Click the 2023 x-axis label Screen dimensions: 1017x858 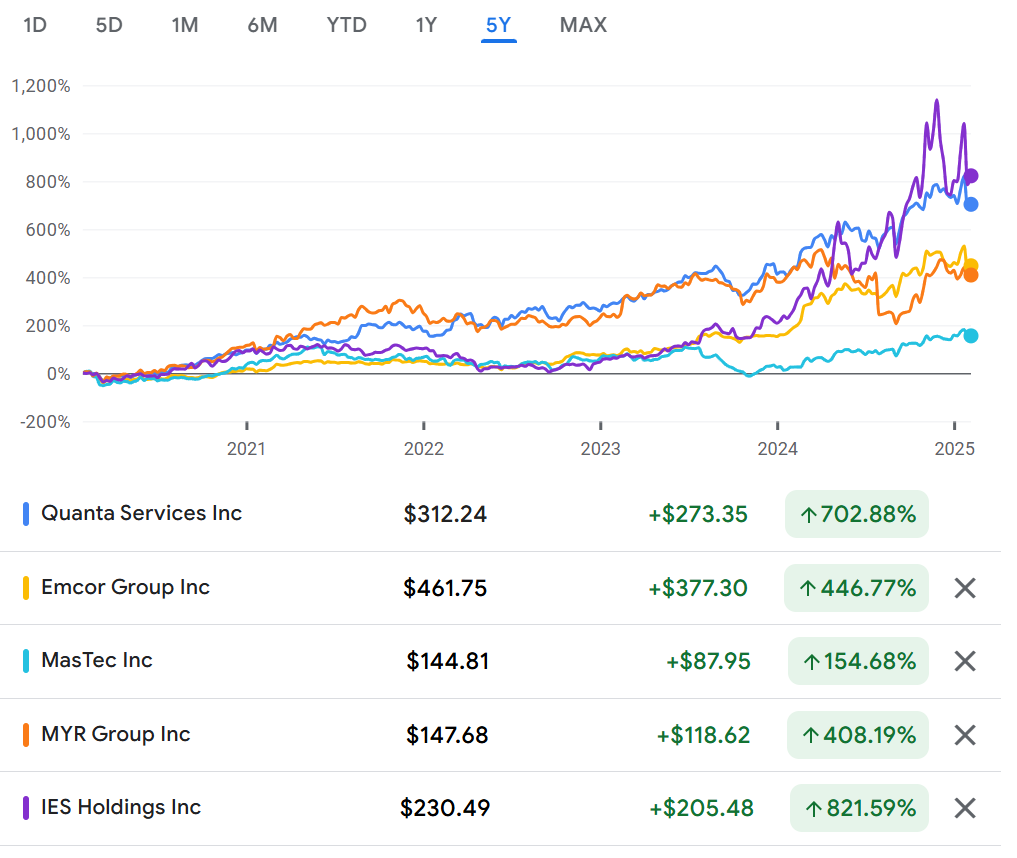601,449
